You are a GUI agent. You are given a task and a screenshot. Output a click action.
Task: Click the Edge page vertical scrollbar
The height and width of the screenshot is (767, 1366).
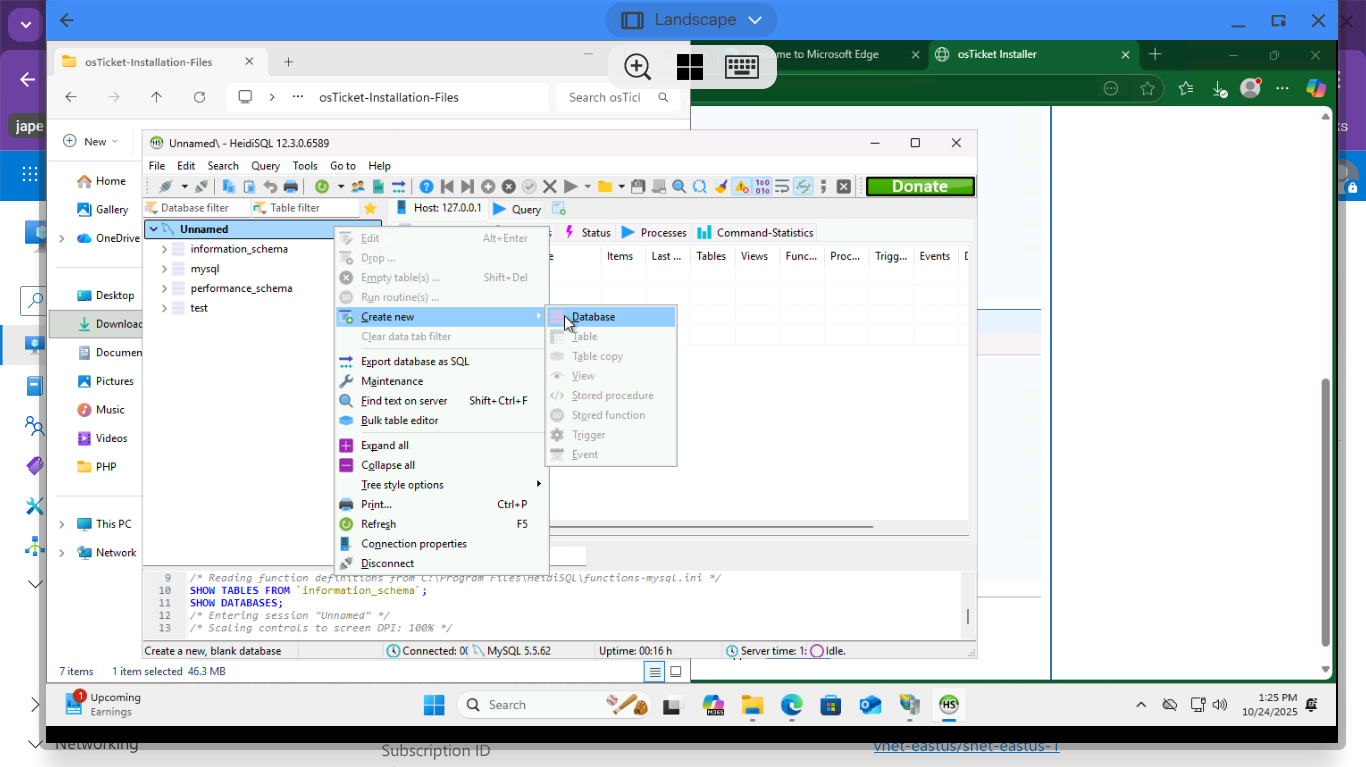(x=1326, y=512)
